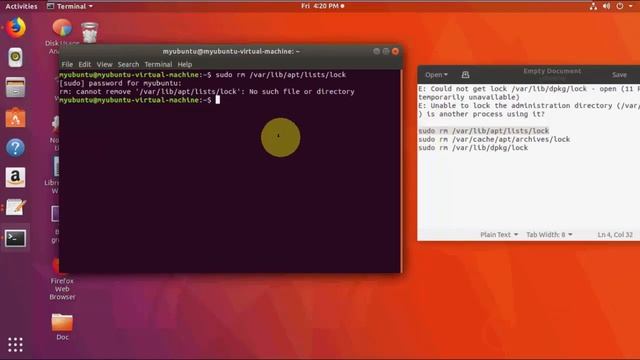
Task: Click the terminal prompt cursor line
Action: point(140,100)
